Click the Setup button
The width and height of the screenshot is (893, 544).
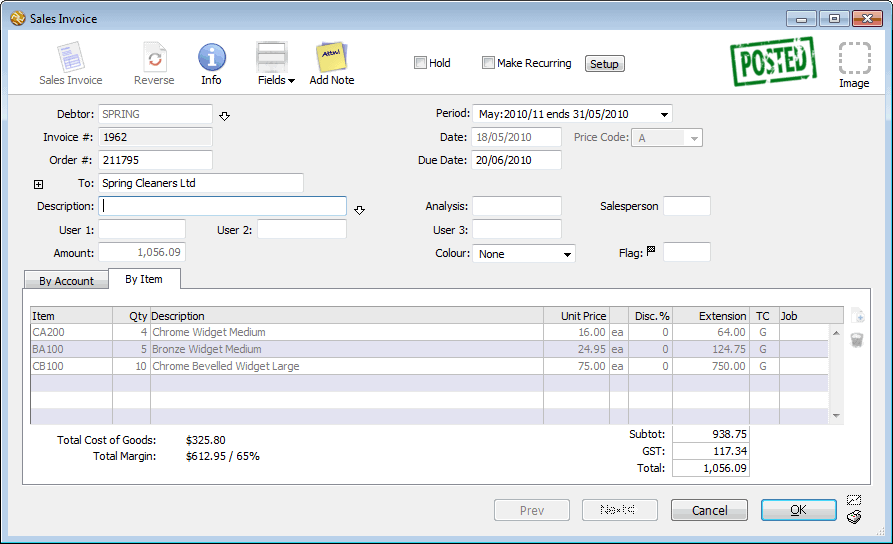pos(604,64)
